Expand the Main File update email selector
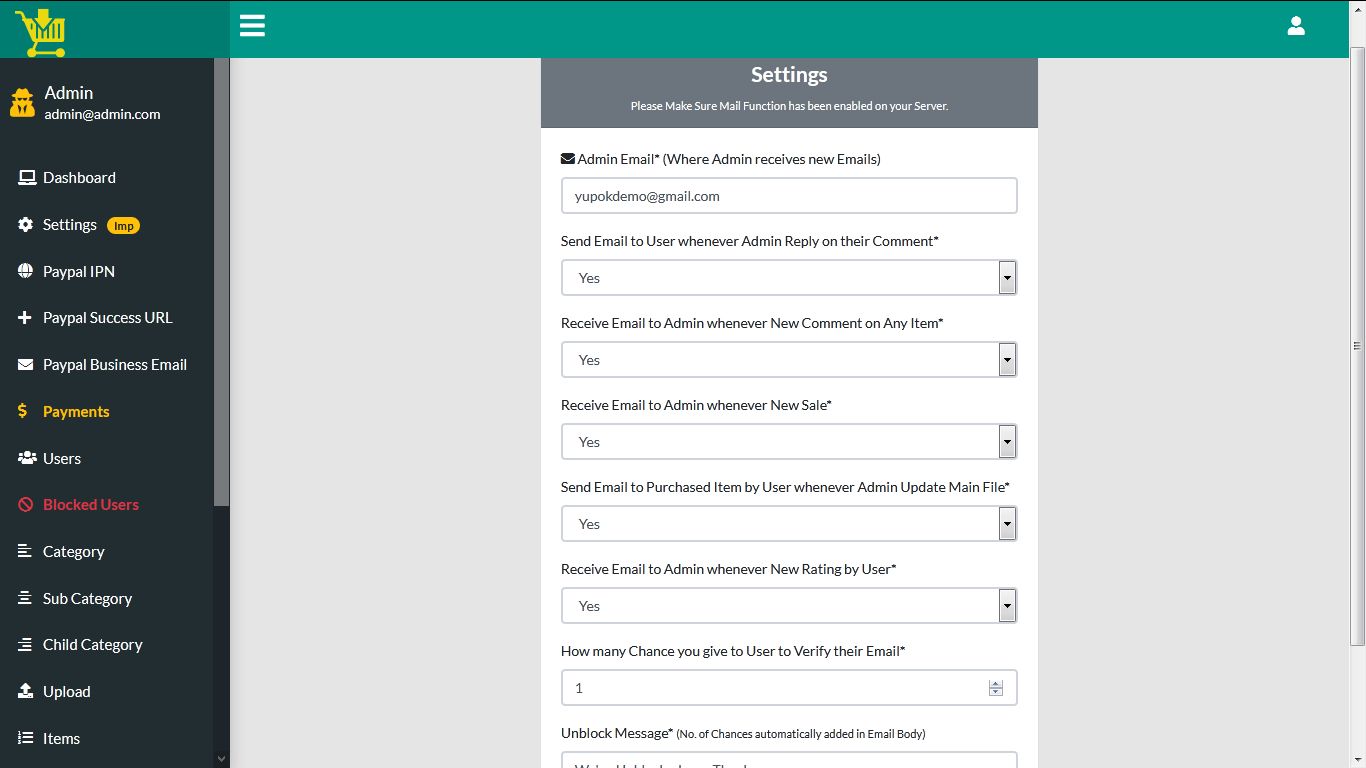This screenshot has height=768, width=1366. click(x=1007, y=523)
